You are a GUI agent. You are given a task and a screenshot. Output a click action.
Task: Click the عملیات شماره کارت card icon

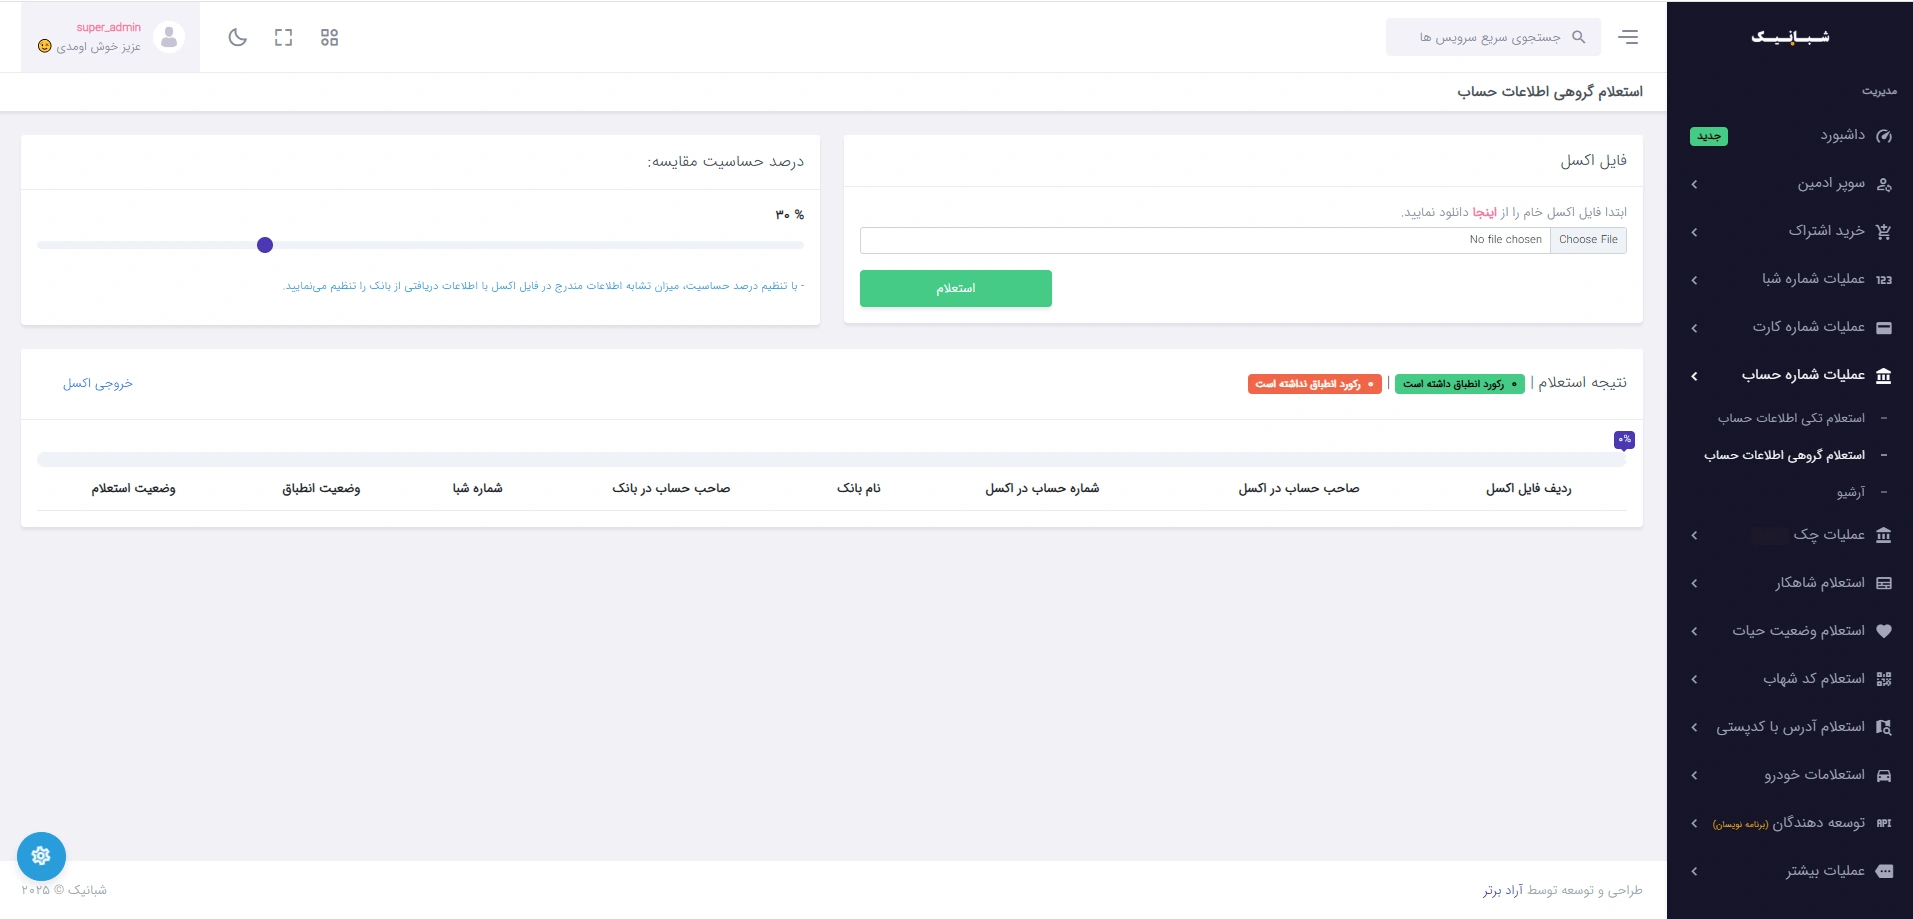pos(1884,328)
